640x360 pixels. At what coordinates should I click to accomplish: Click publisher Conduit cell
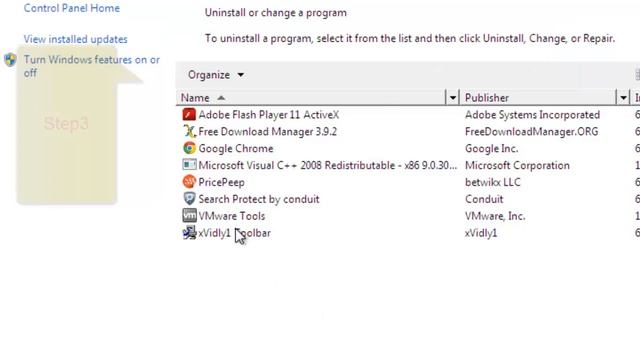(x=484, y=199)
